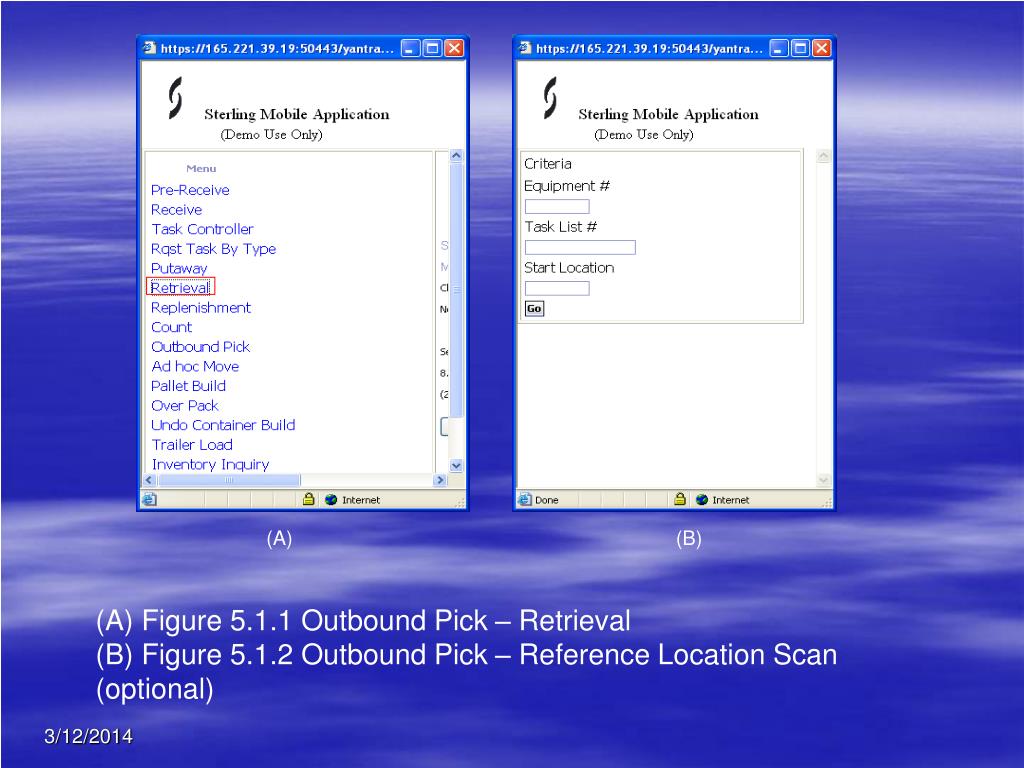Click the Menu heading in window A
The height and width of the screenshot is (768, 1024).
coord(201,168)
